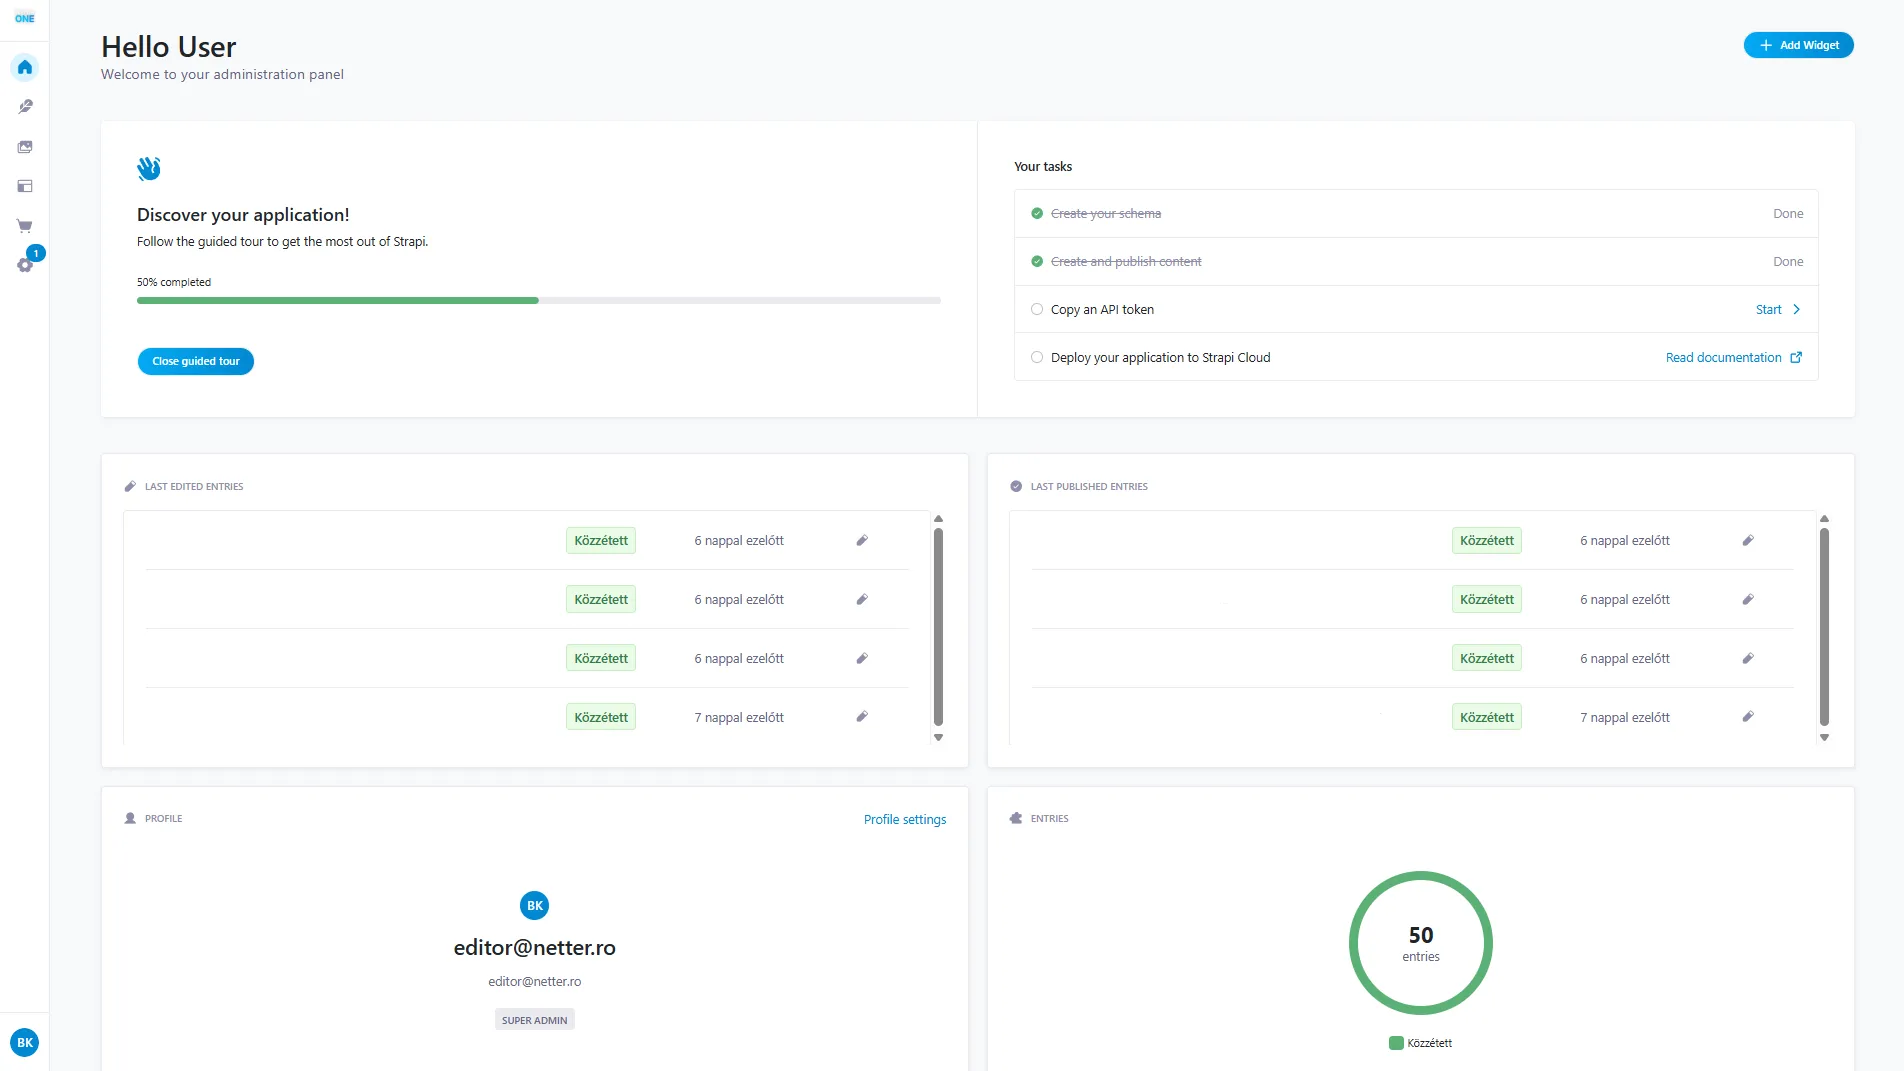Open the Home dashboard icon in sidebar

click(x=24, y=67)
